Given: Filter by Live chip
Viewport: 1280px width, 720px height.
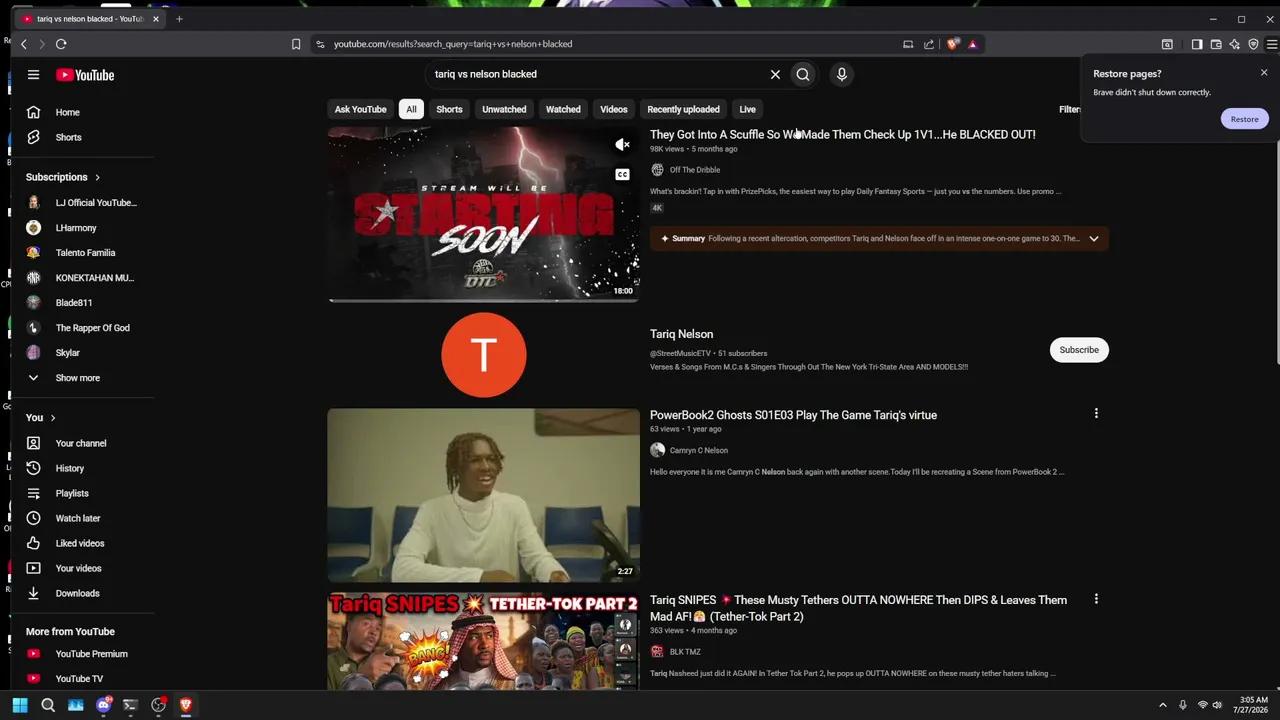Looking at the screenshot, I should pyautogui.click(x=747, y=109).
